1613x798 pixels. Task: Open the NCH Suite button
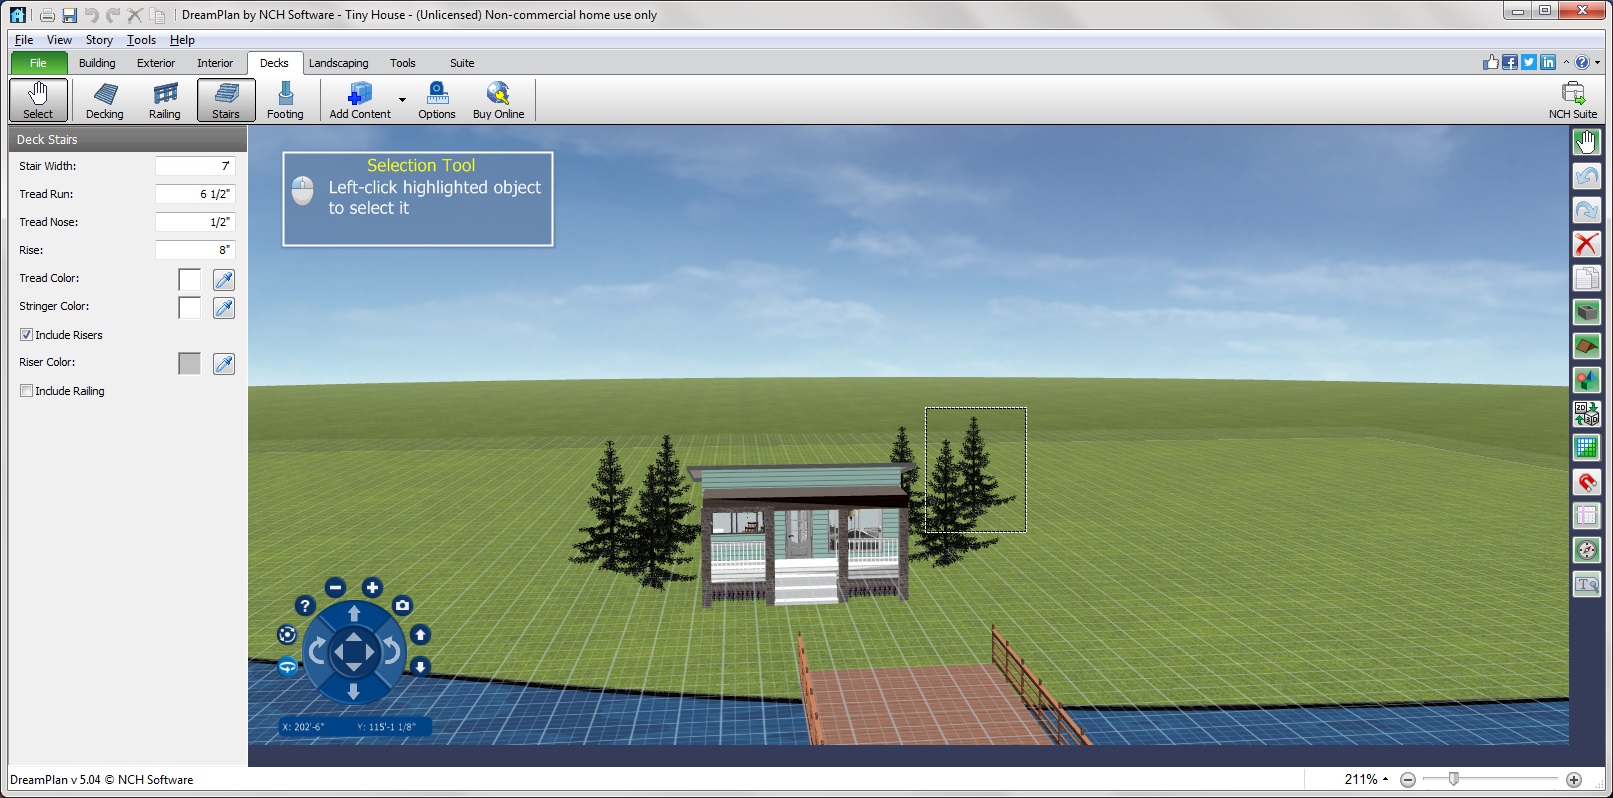(x=1572, y=100)
